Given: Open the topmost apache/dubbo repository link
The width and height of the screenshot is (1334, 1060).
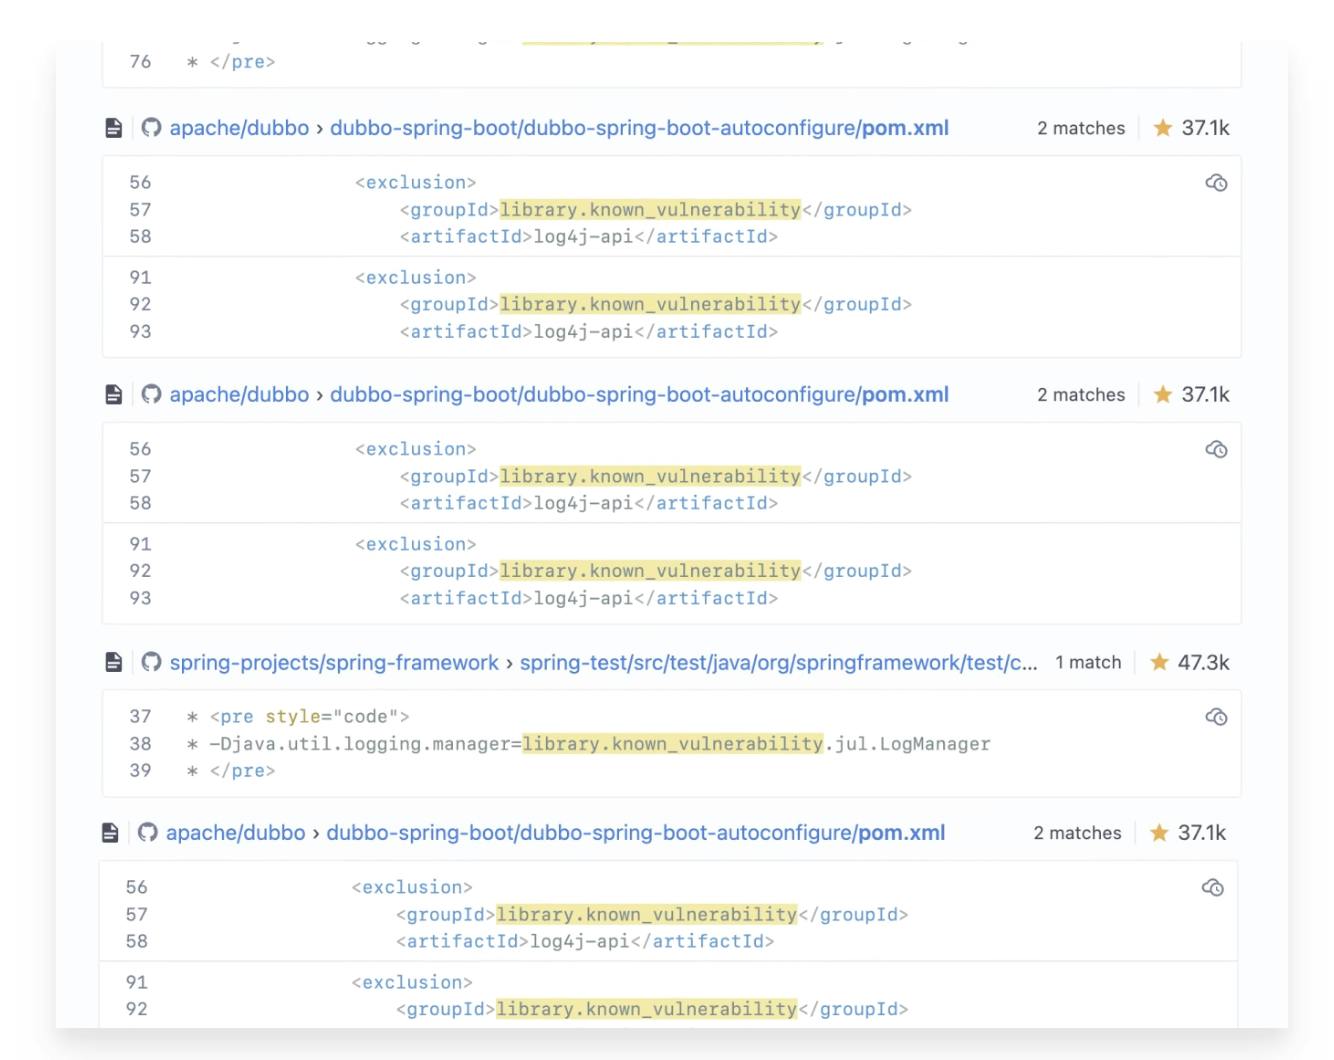Looking at the screenshot, I should [x=239, y=128].
